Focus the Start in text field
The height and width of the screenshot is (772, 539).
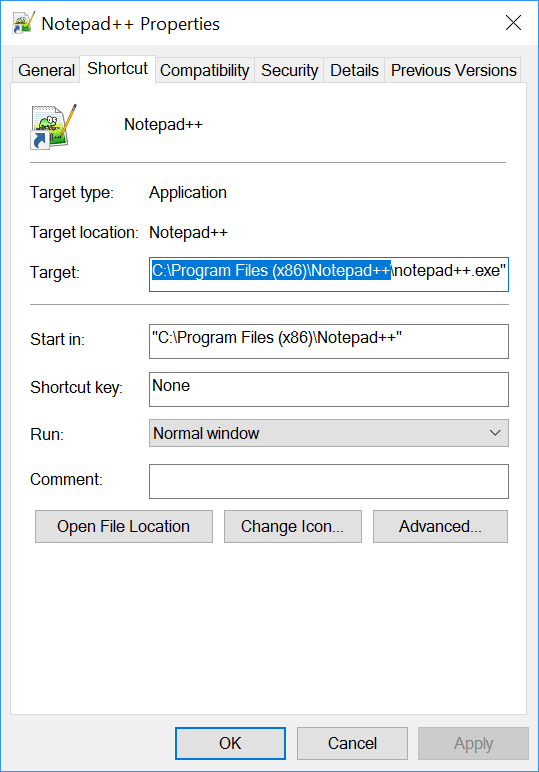(329, 341)
